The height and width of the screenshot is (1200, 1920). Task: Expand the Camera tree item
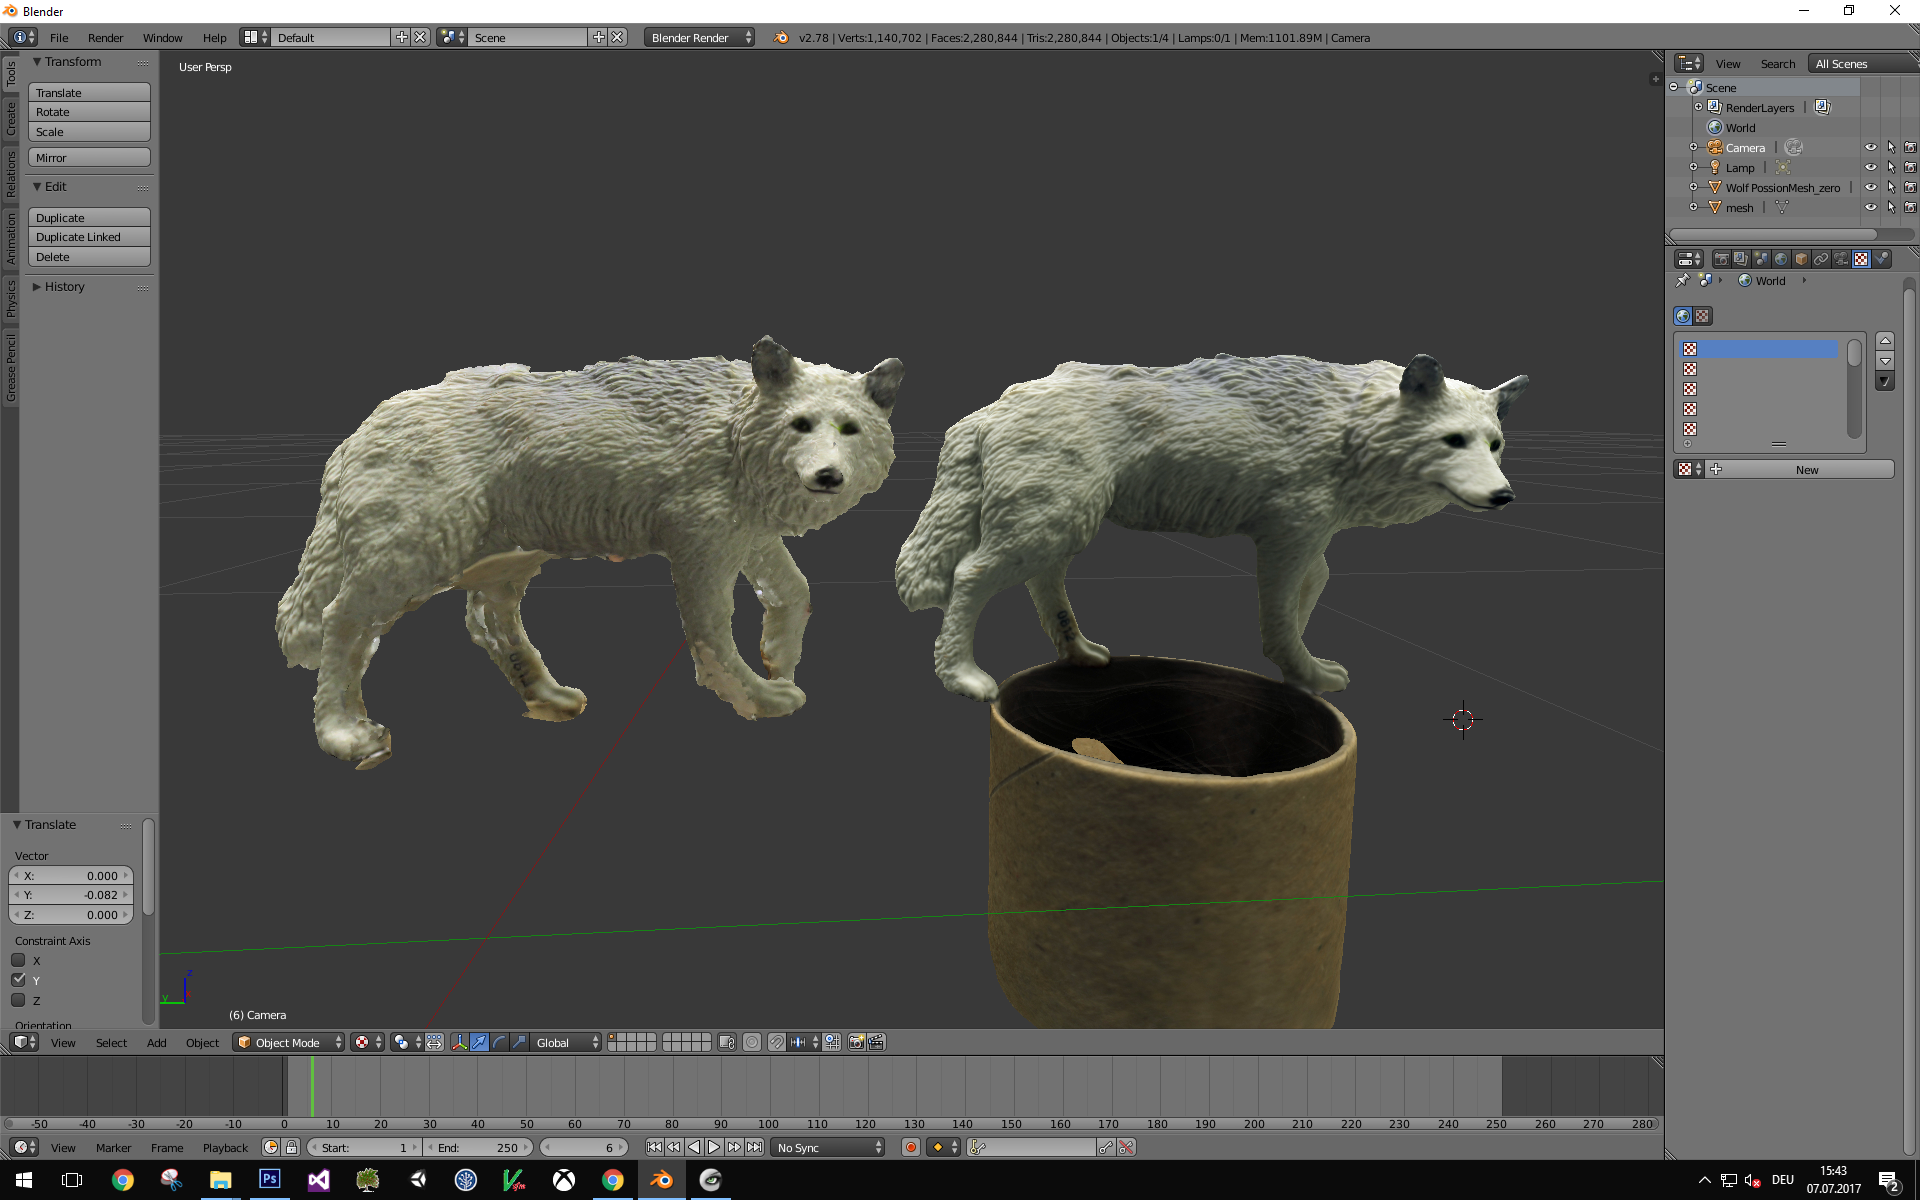1693,147
